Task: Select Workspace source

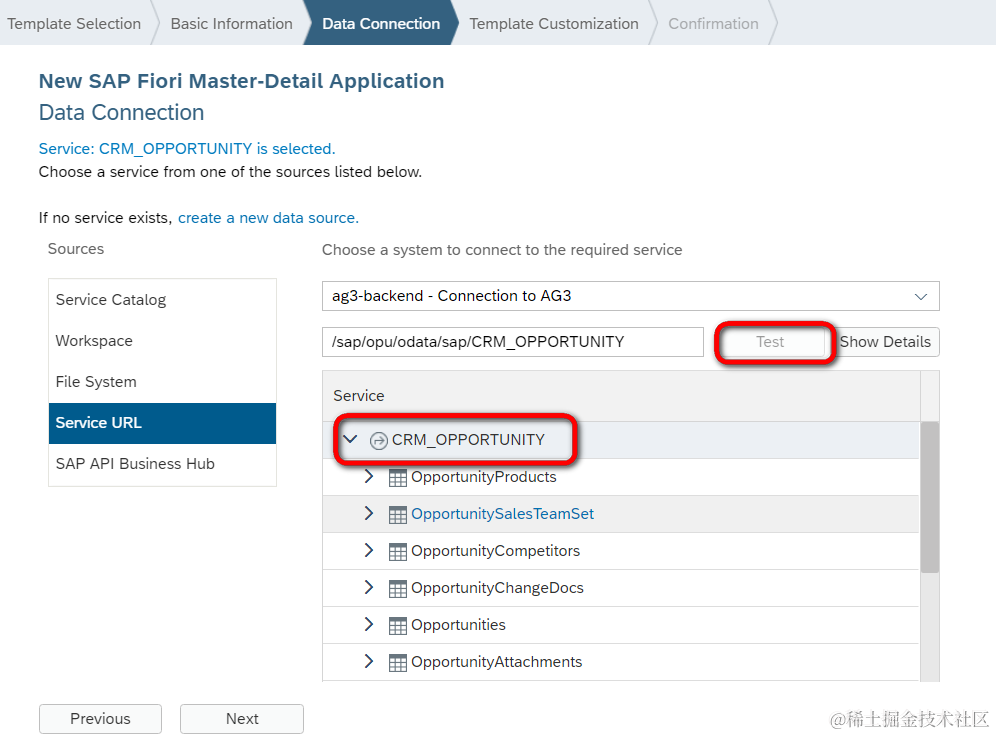Action: click(x=163, y=341)
